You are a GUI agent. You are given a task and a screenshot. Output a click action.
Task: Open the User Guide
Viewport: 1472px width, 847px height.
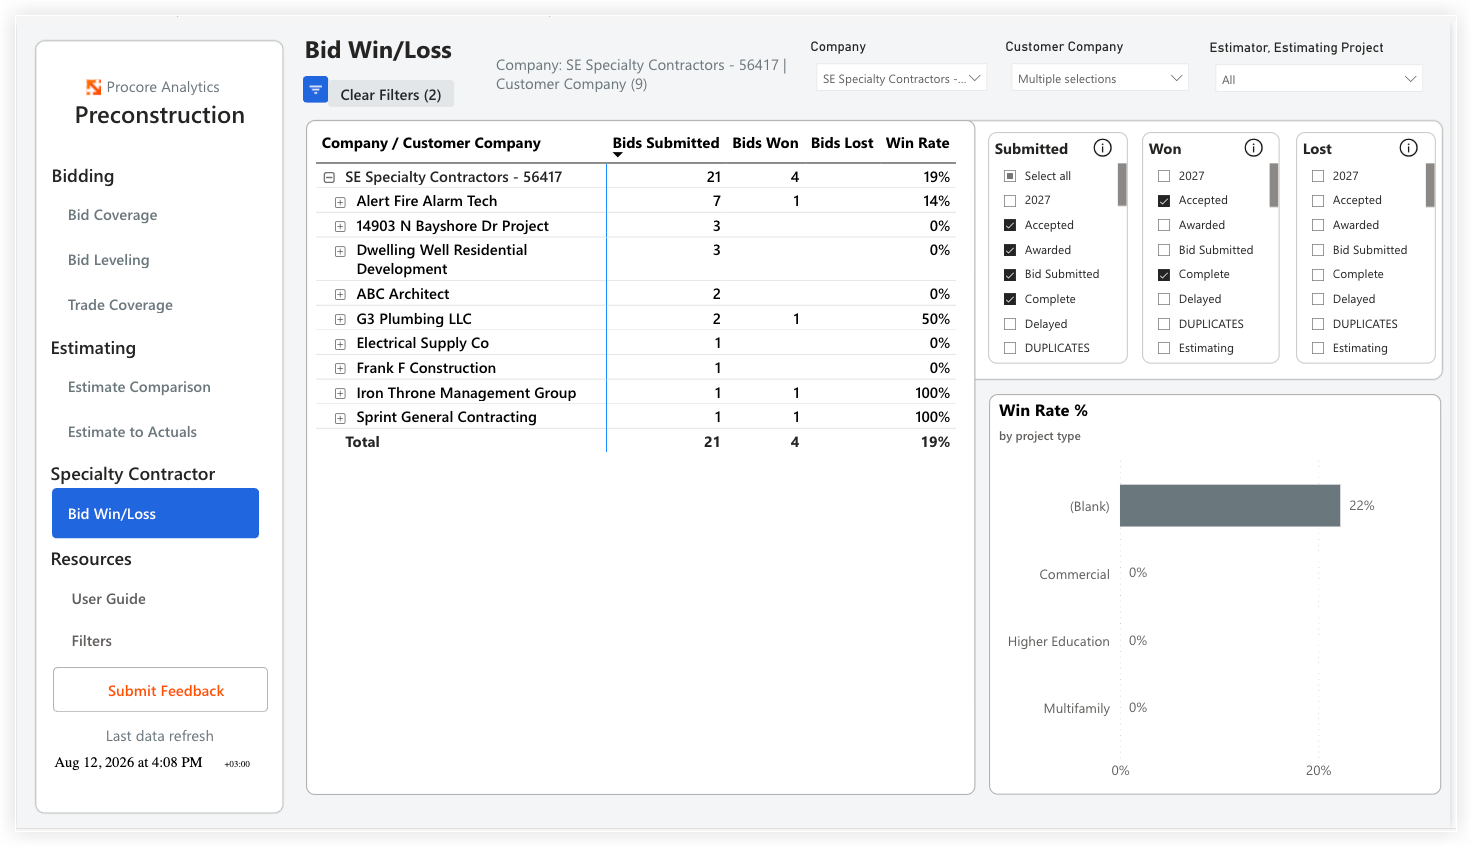pyautogui.click(x=108, y=599)
